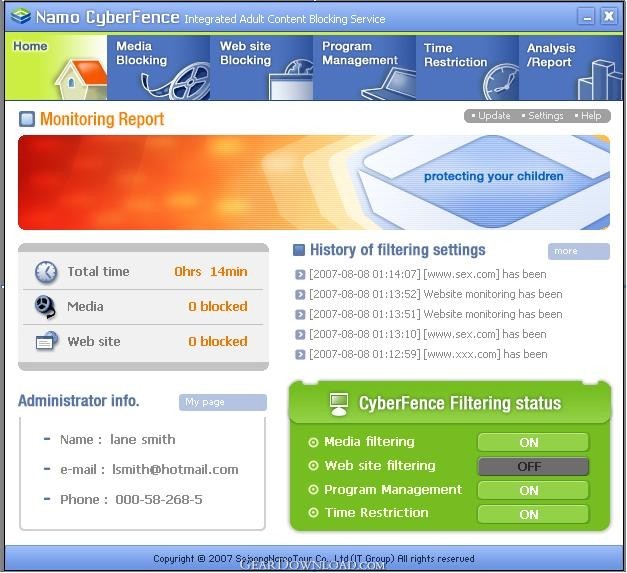Minimize the CyberFence window
The height and width of the screenshot is (573, 627).
coord(586,17)
